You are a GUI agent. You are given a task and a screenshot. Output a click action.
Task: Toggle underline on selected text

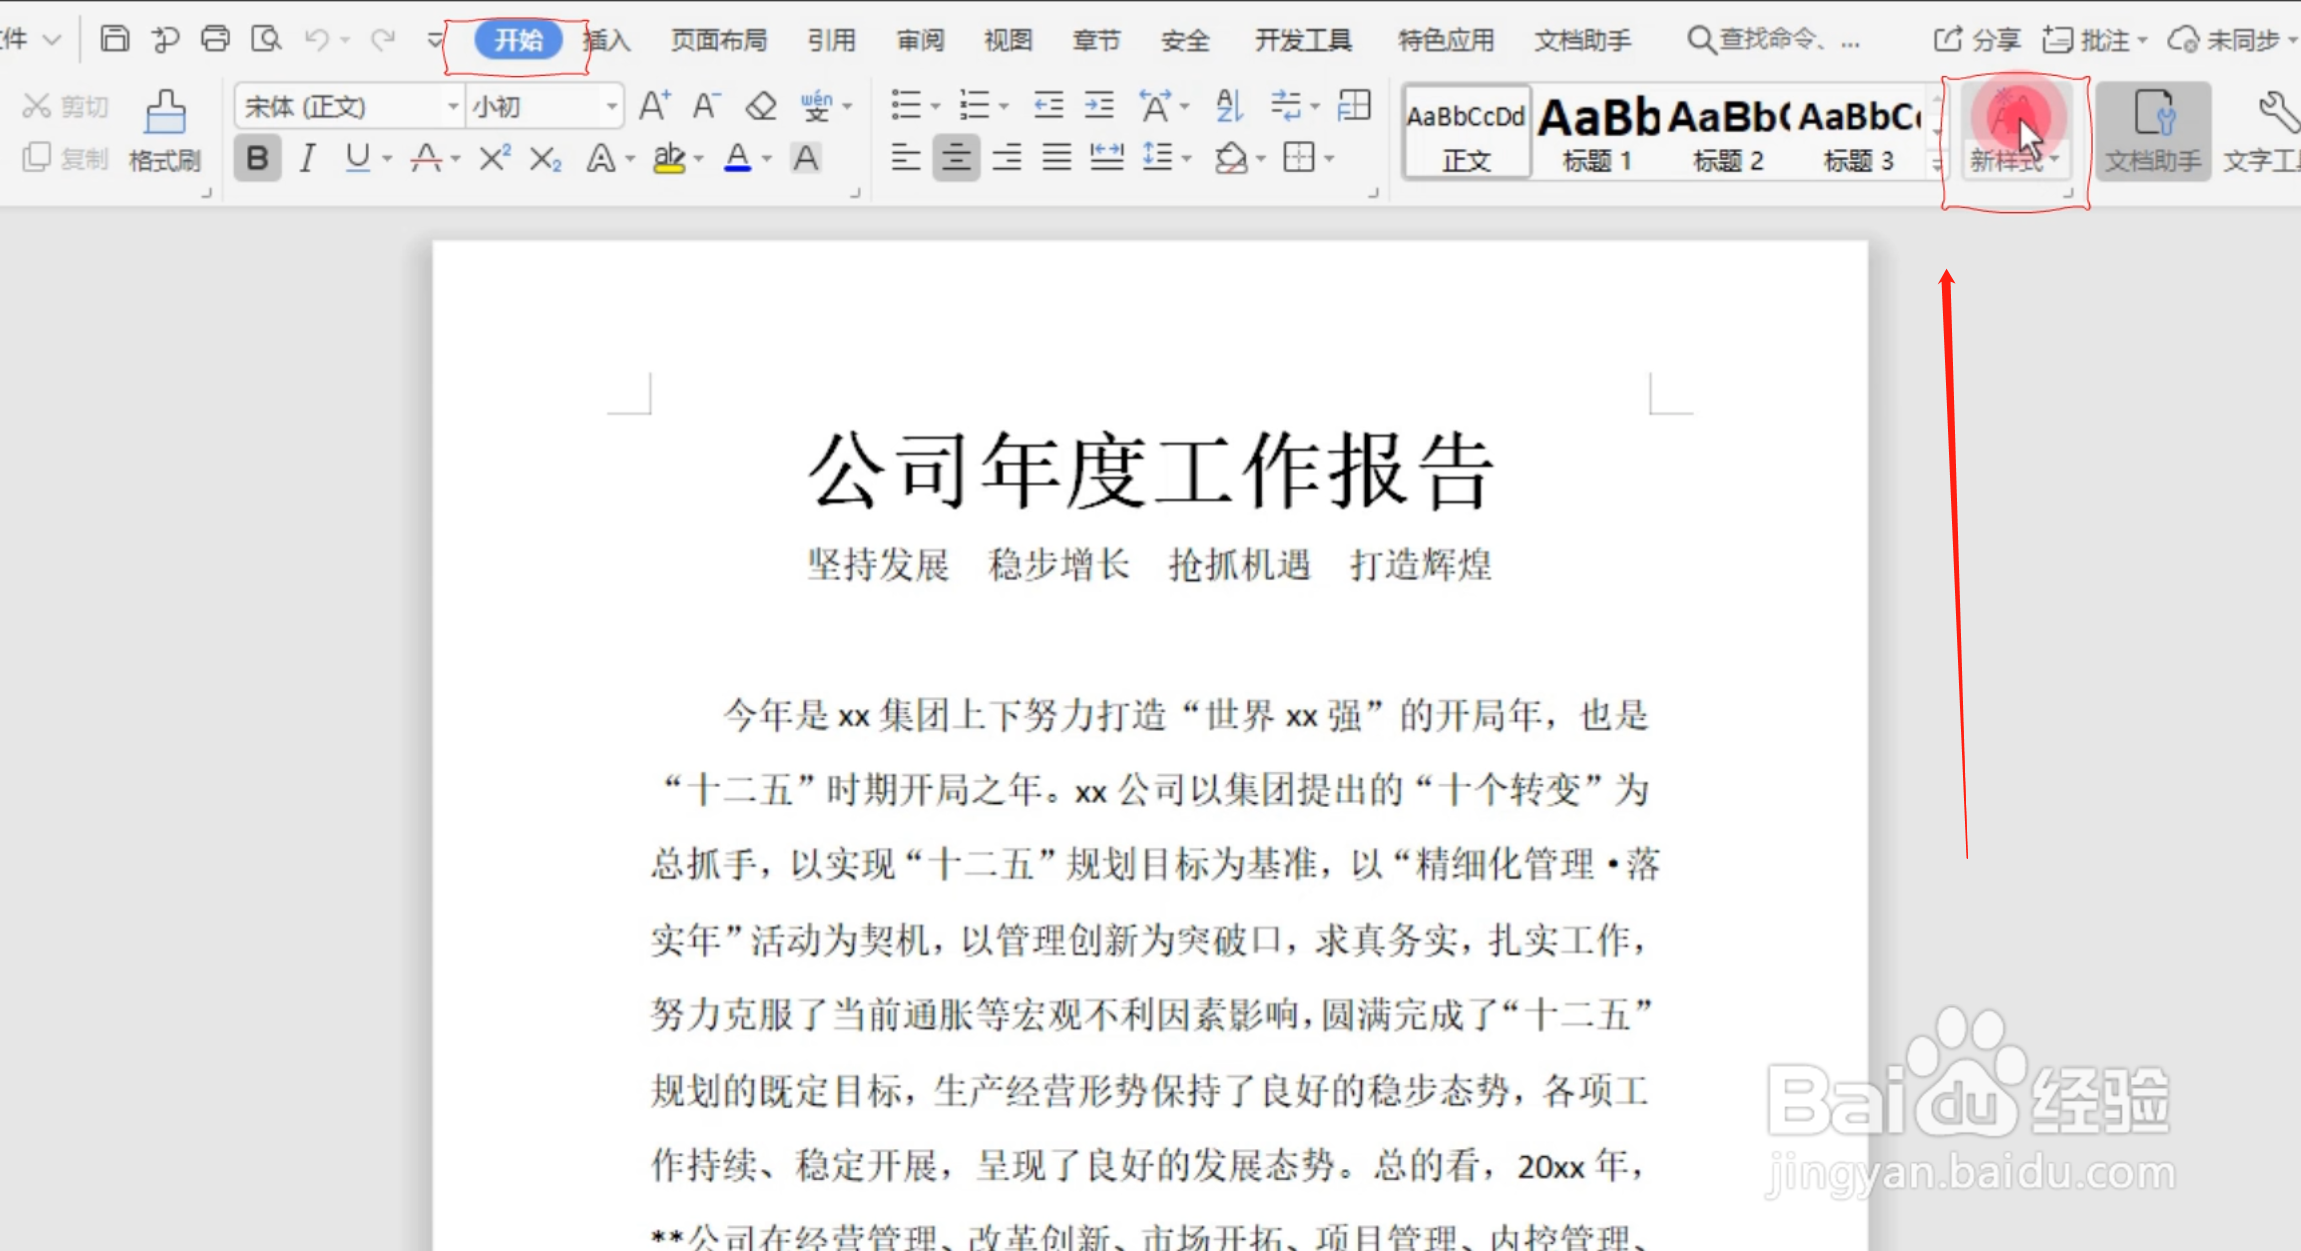coord(356,157)
